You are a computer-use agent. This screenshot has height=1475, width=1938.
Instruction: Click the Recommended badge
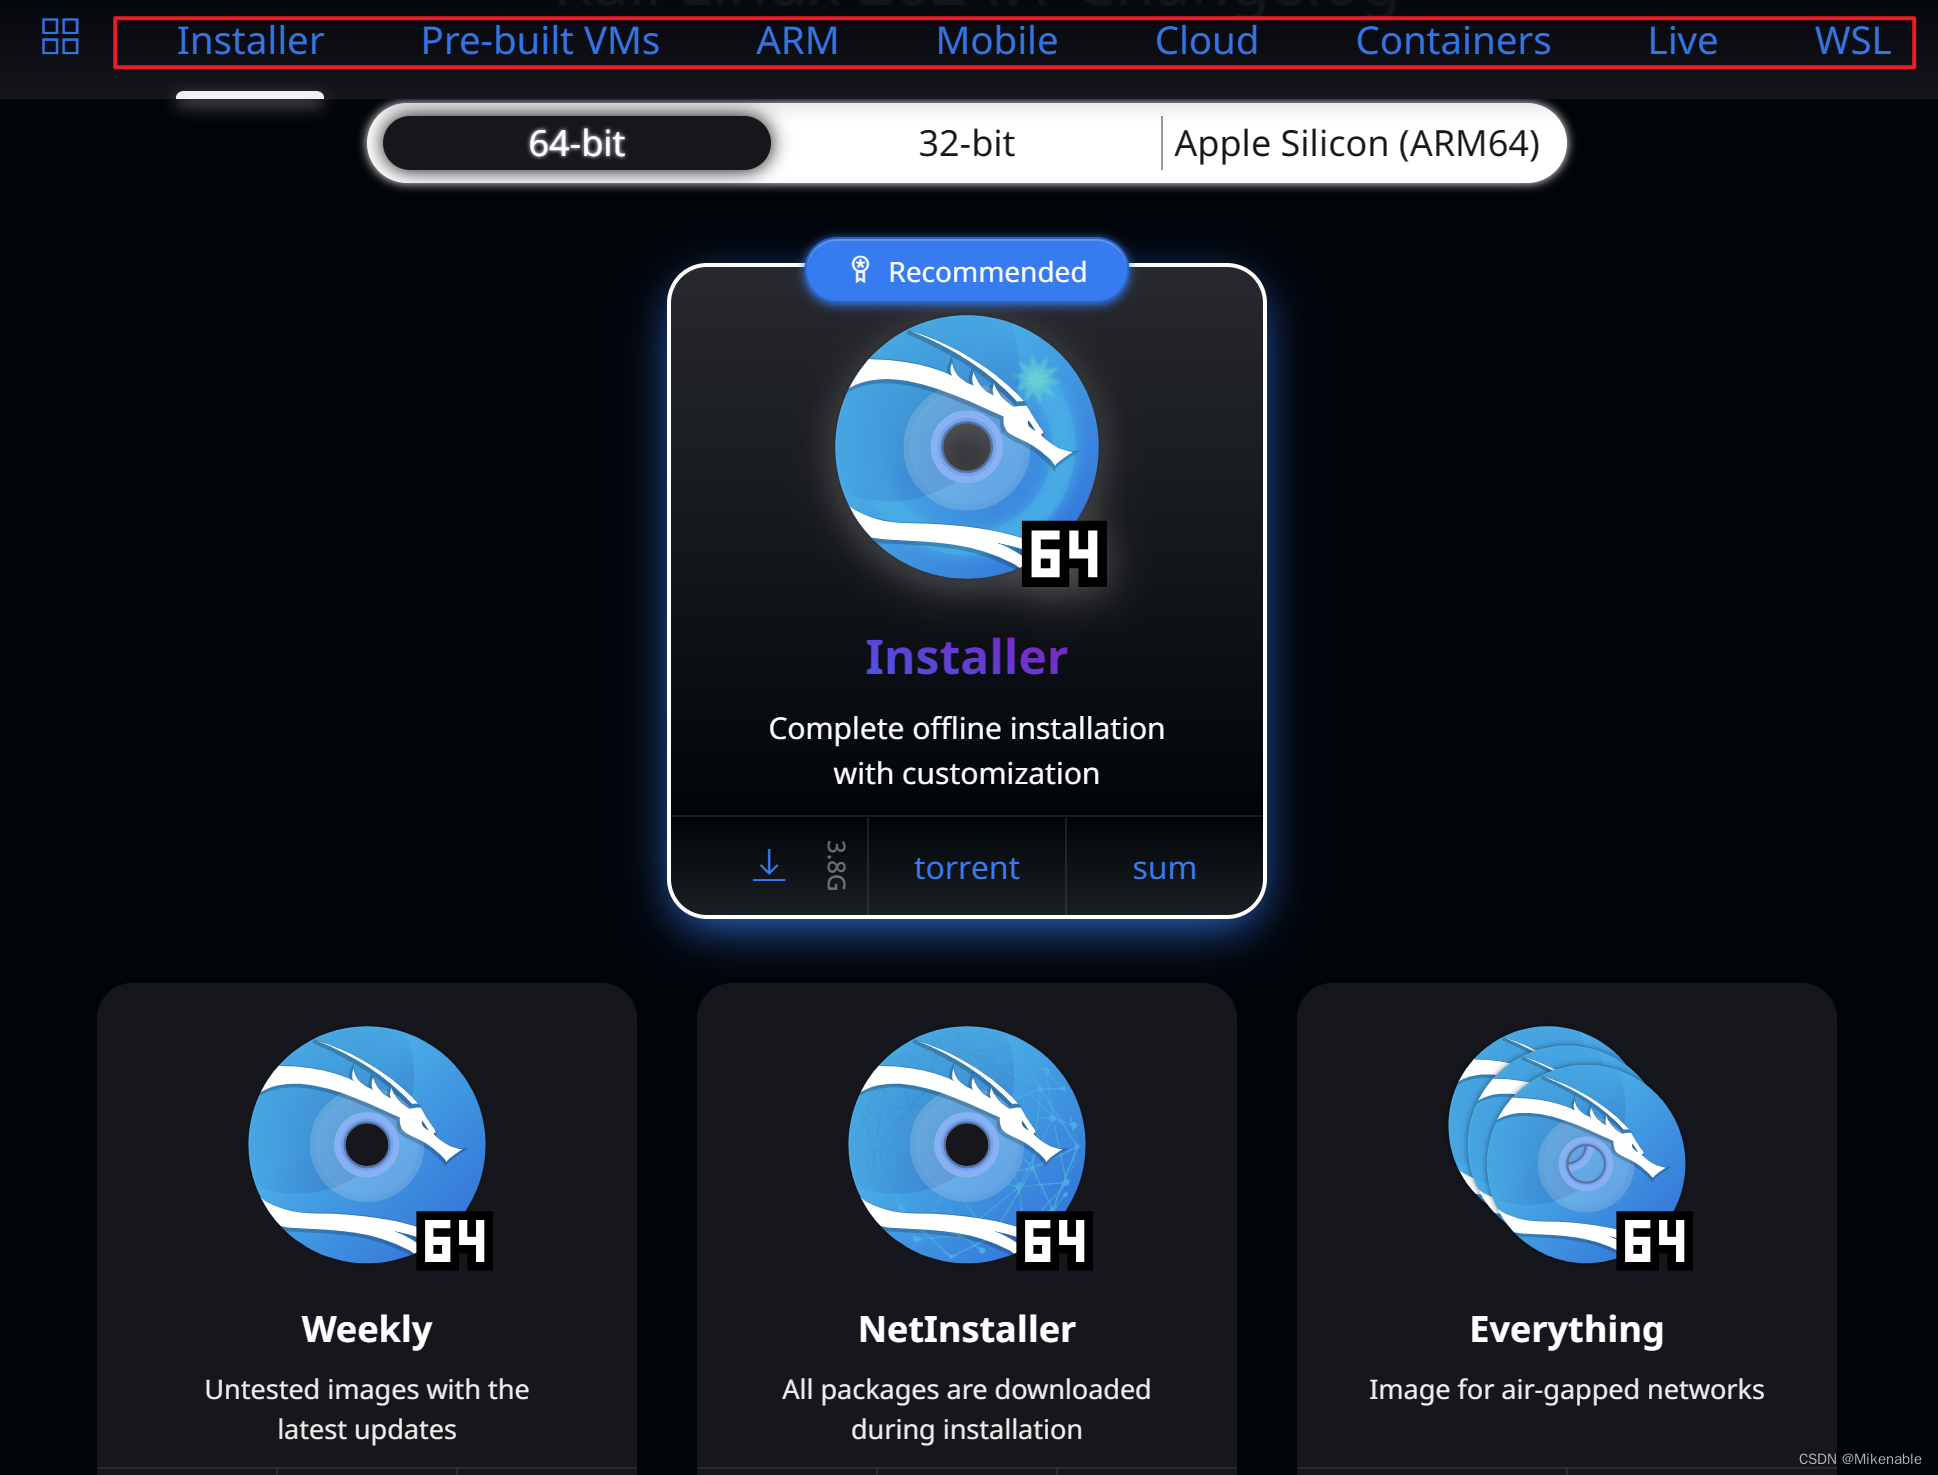[x=967, y=271]
